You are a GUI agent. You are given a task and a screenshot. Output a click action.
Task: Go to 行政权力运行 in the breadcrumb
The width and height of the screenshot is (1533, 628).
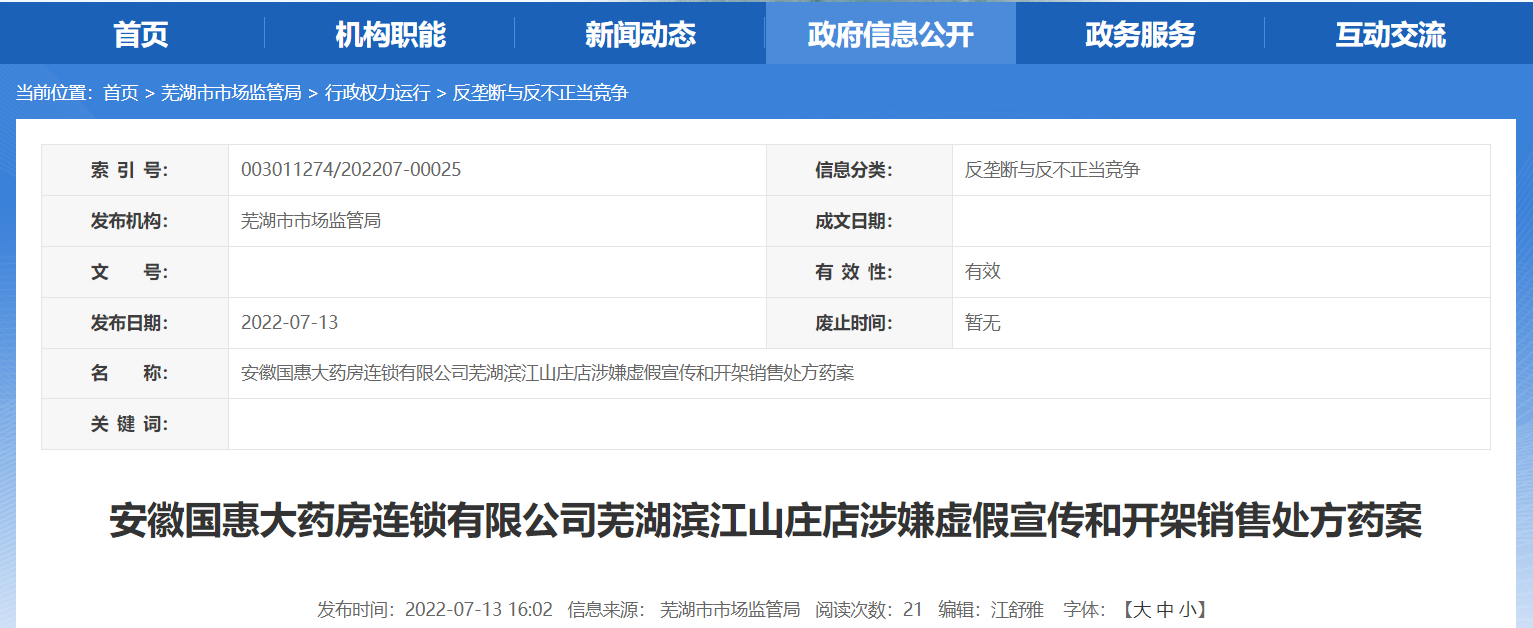(x=377, y=93)
